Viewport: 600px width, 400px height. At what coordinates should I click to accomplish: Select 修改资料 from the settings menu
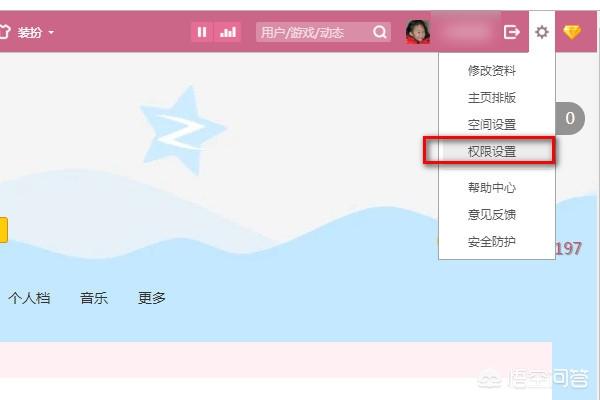point(492,70)
